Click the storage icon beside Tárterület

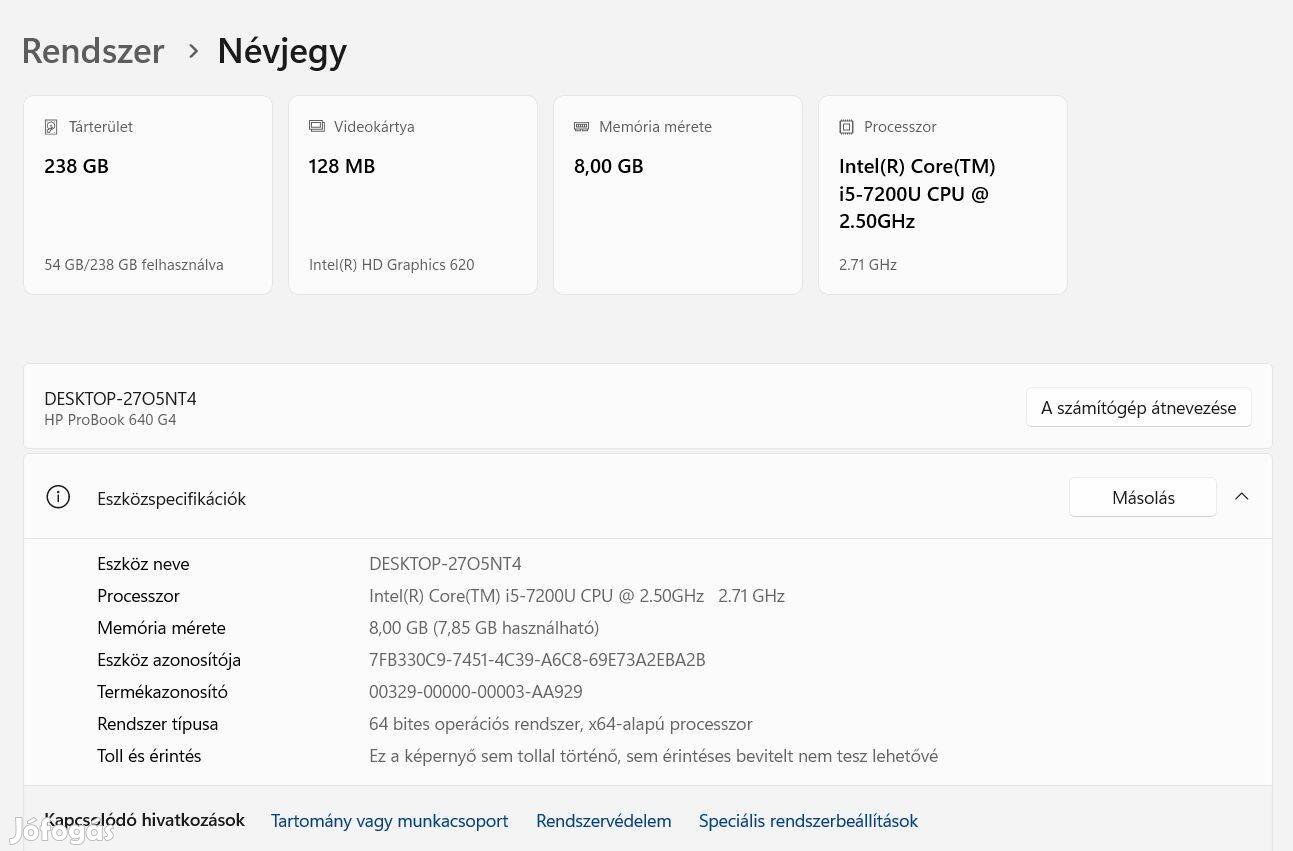coord(51,127)
